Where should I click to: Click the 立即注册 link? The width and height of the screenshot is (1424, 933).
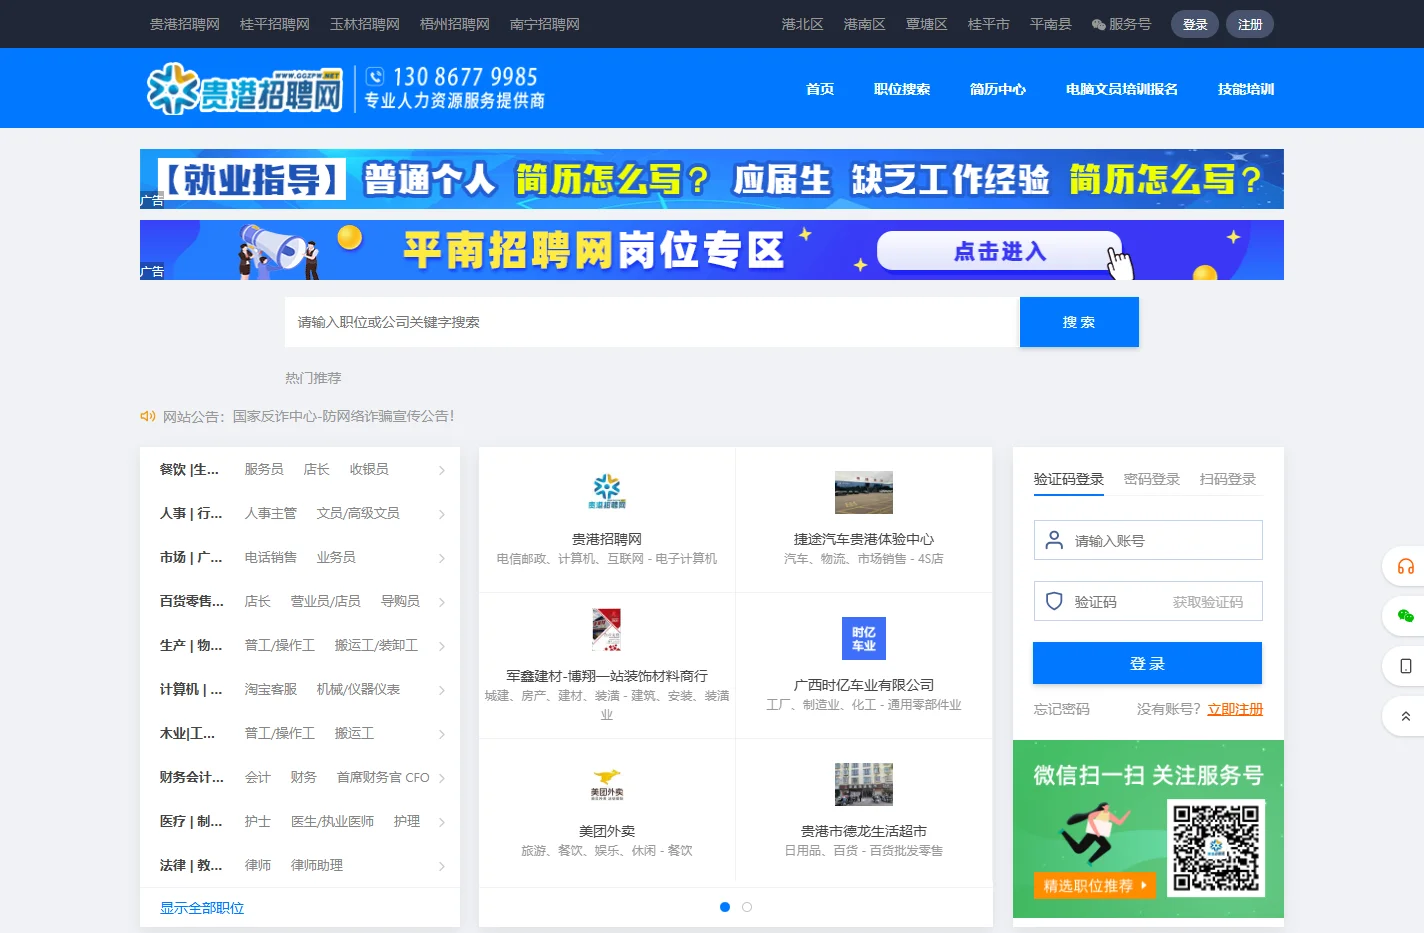tap(1235, 709)
